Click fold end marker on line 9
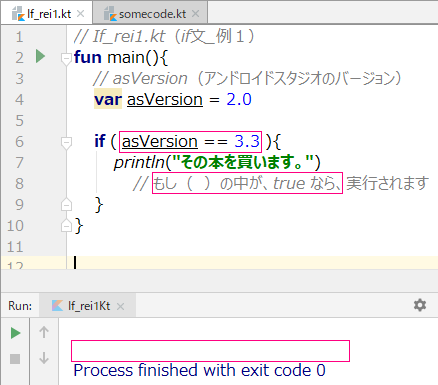The width and height of the screenshot is (438, 385). [66, 205]
